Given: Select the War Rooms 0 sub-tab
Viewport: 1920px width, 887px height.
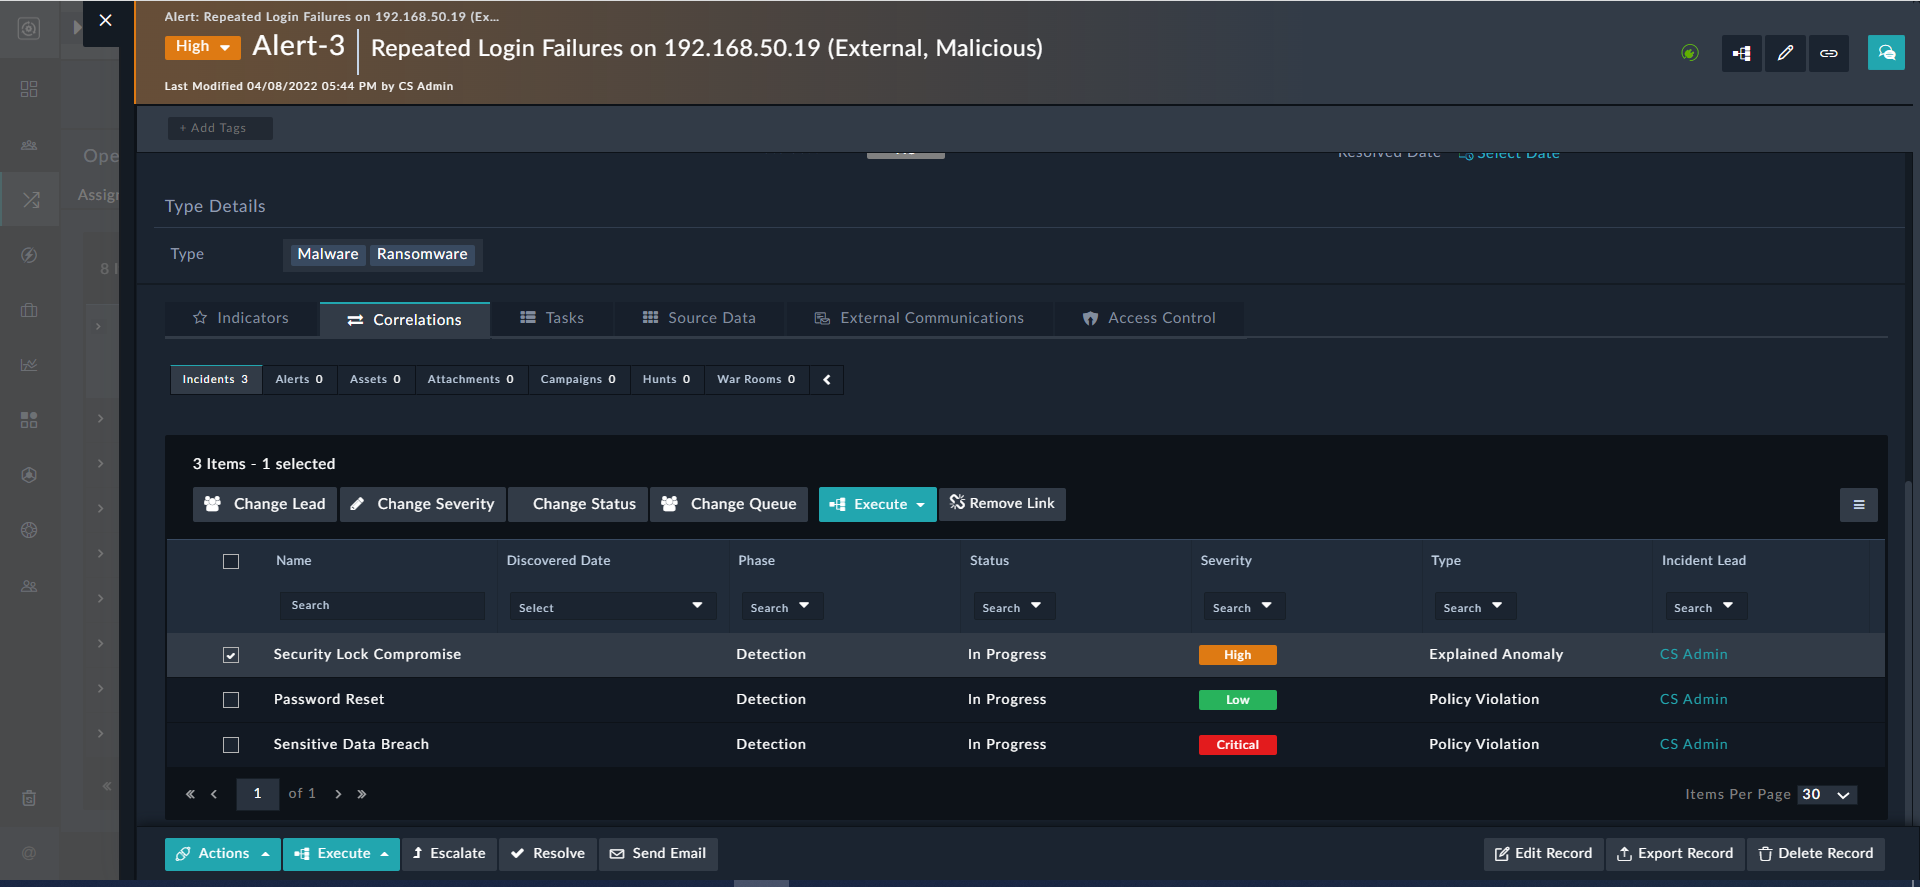Looking at the screenshot, I should click(756, 380).
